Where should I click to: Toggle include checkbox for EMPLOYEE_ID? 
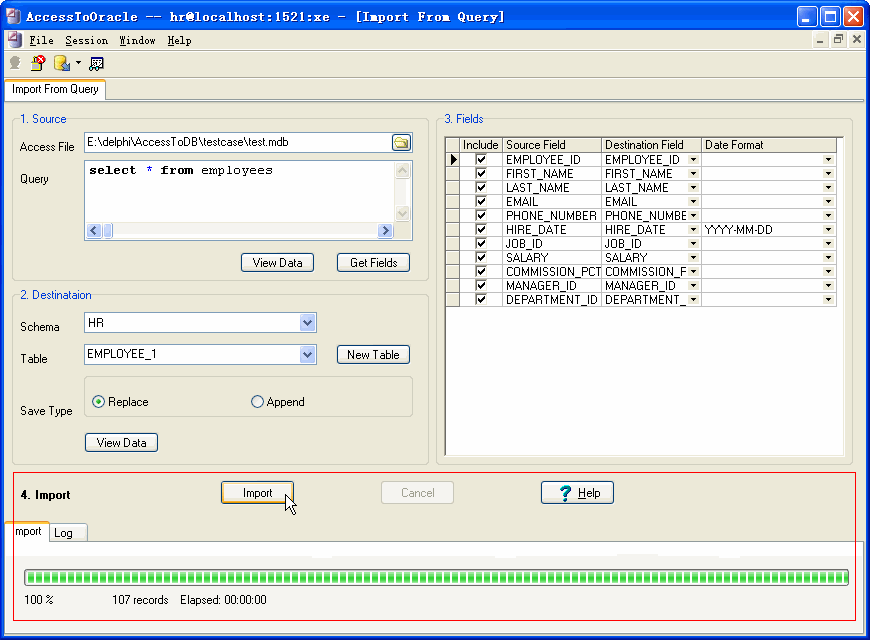[x=481, y=160]
